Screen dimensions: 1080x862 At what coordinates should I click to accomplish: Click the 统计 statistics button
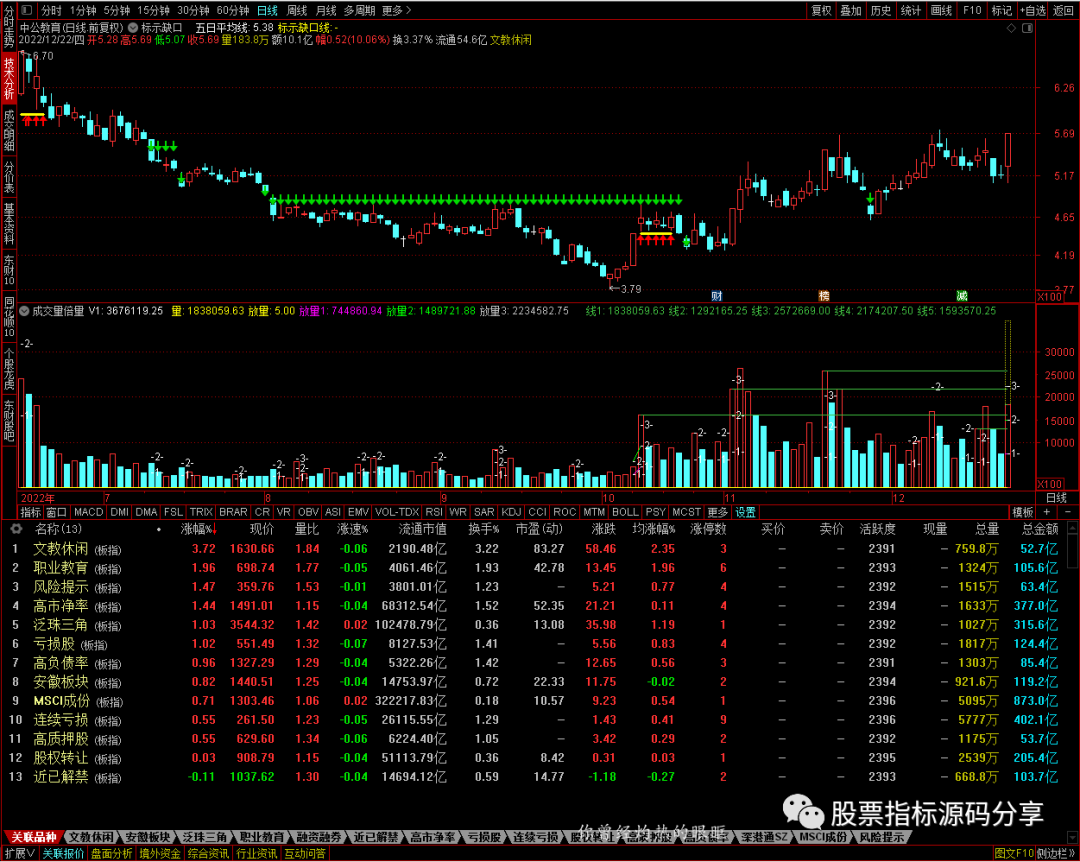tap(911, 10)
